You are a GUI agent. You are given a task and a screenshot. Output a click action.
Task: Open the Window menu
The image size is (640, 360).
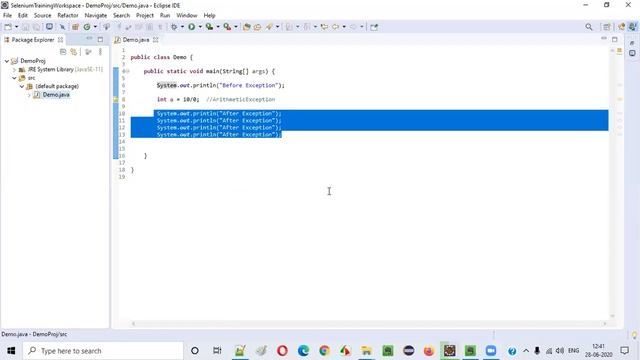point(187,16)
